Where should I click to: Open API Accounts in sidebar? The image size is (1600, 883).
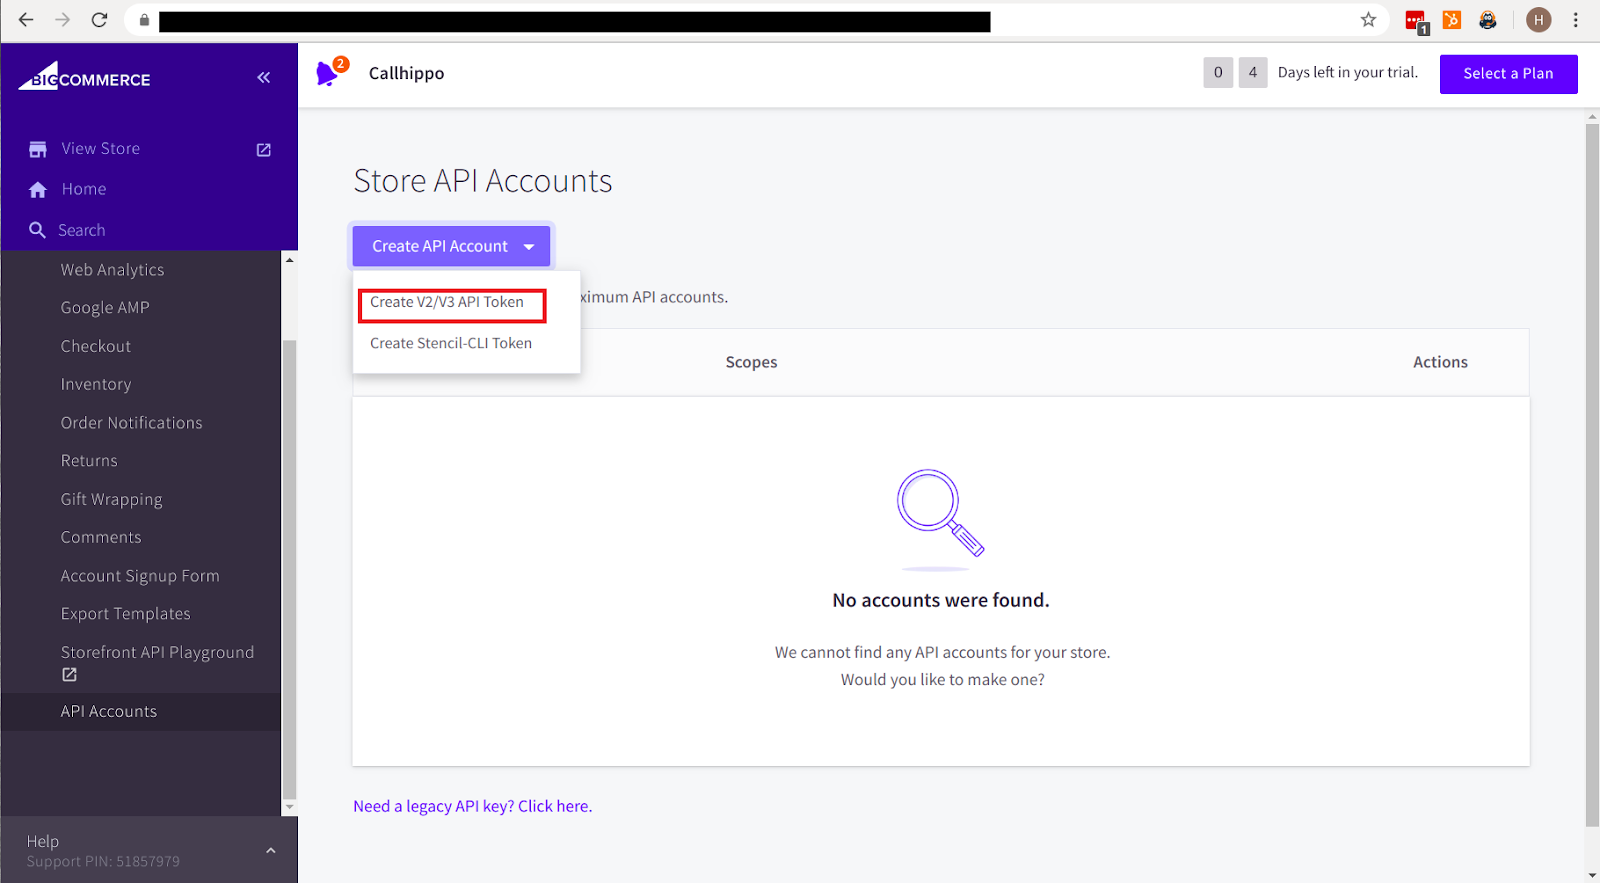click(109, 712)
